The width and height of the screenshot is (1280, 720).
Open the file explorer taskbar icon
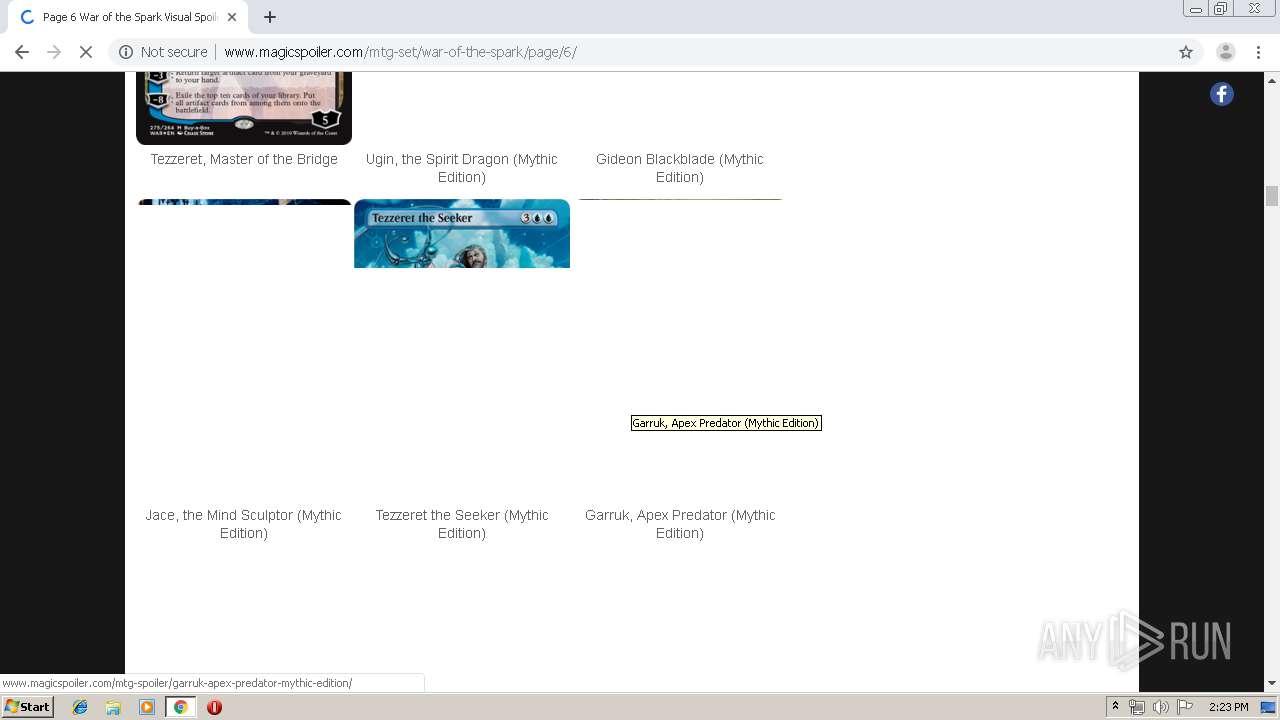(113, 707)
